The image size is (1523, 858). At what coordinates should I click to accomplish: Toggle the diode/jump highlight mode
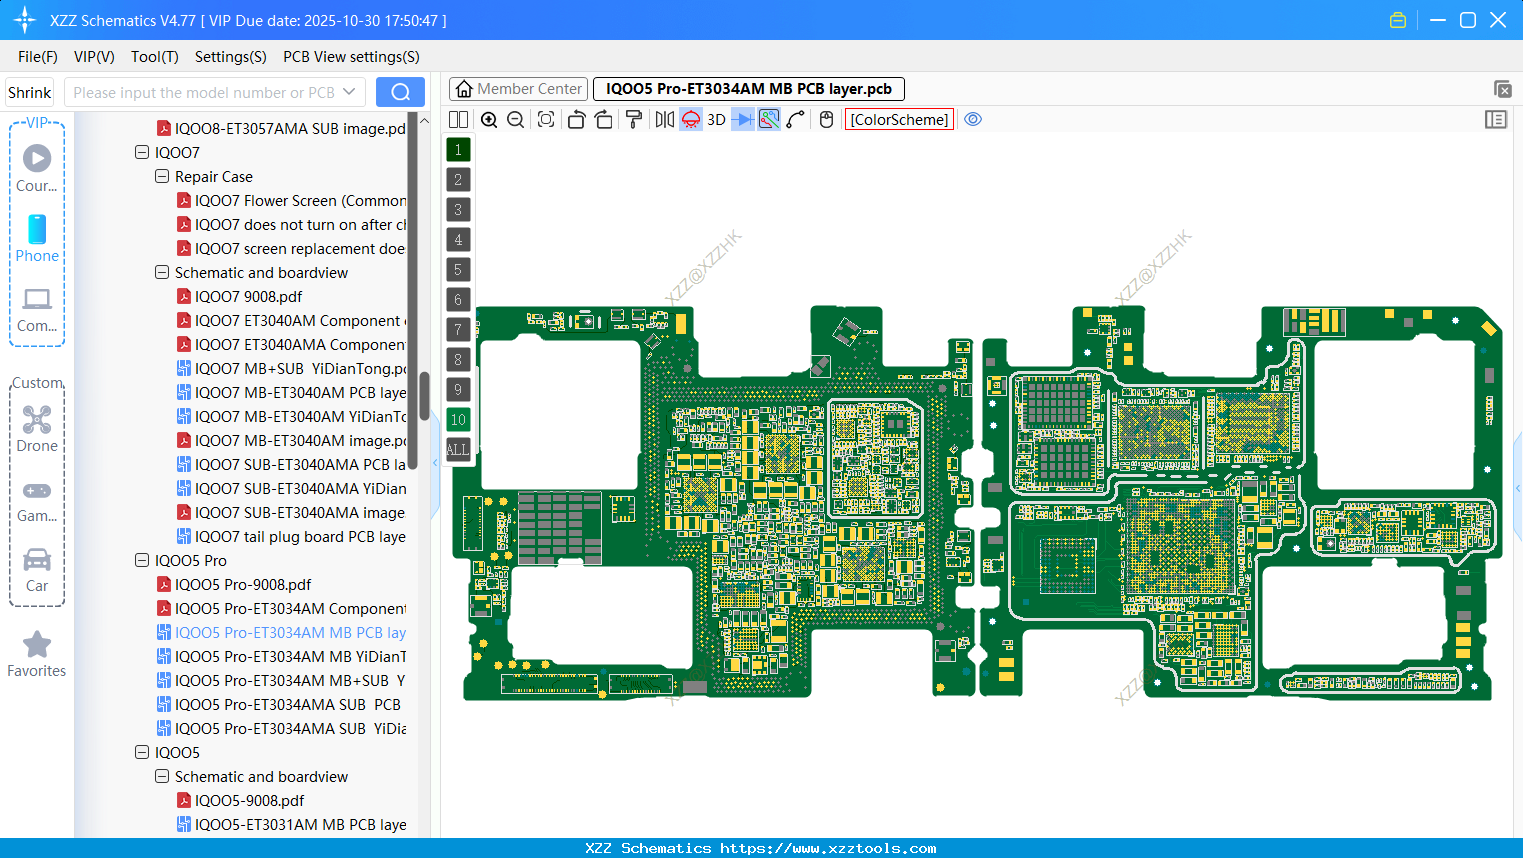coord(744,119)
